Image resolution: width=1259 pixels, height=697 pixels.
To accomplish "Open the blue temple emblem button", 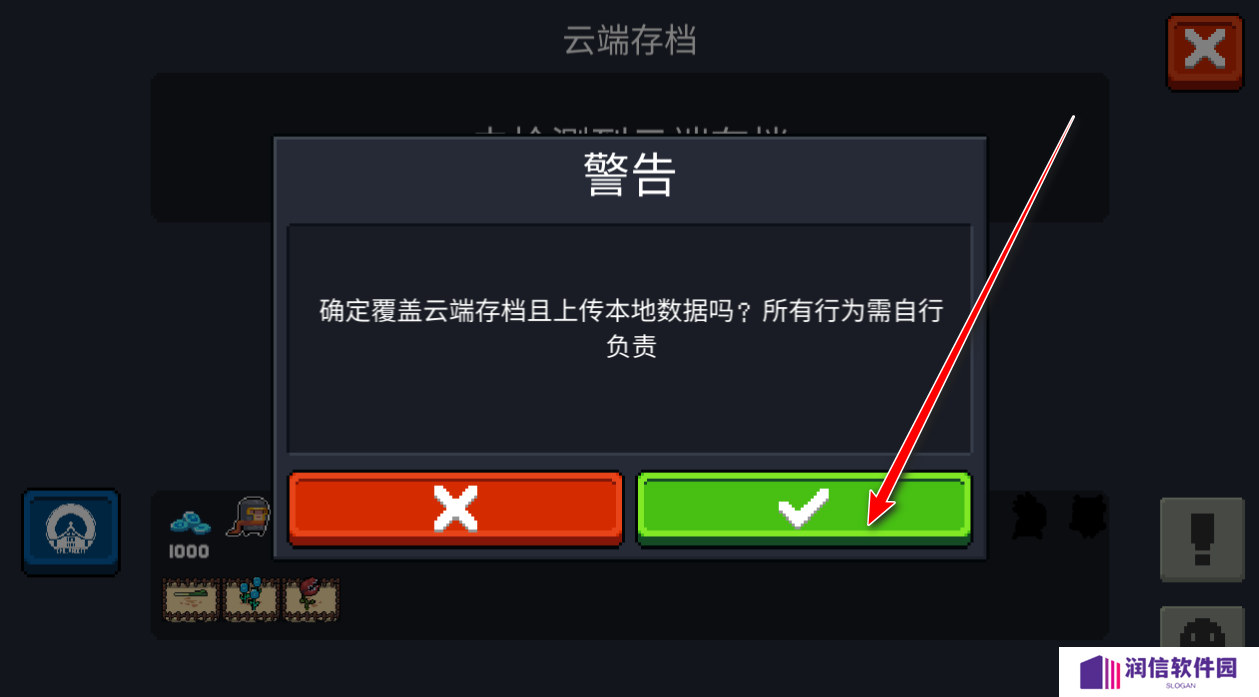I will (71, 532).
